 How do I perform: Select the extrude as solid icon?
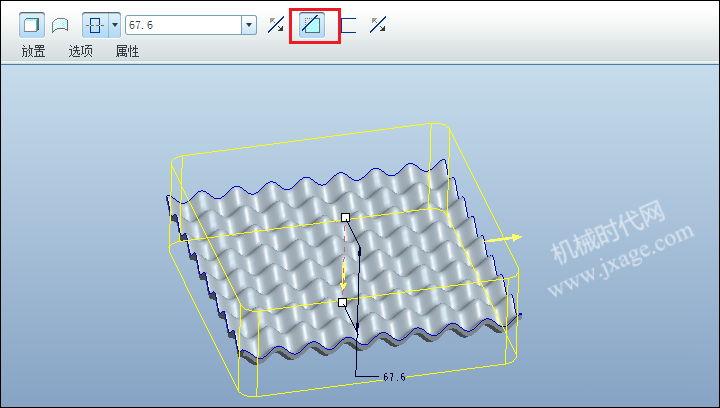pyautogui.click(x=32, y=25)
